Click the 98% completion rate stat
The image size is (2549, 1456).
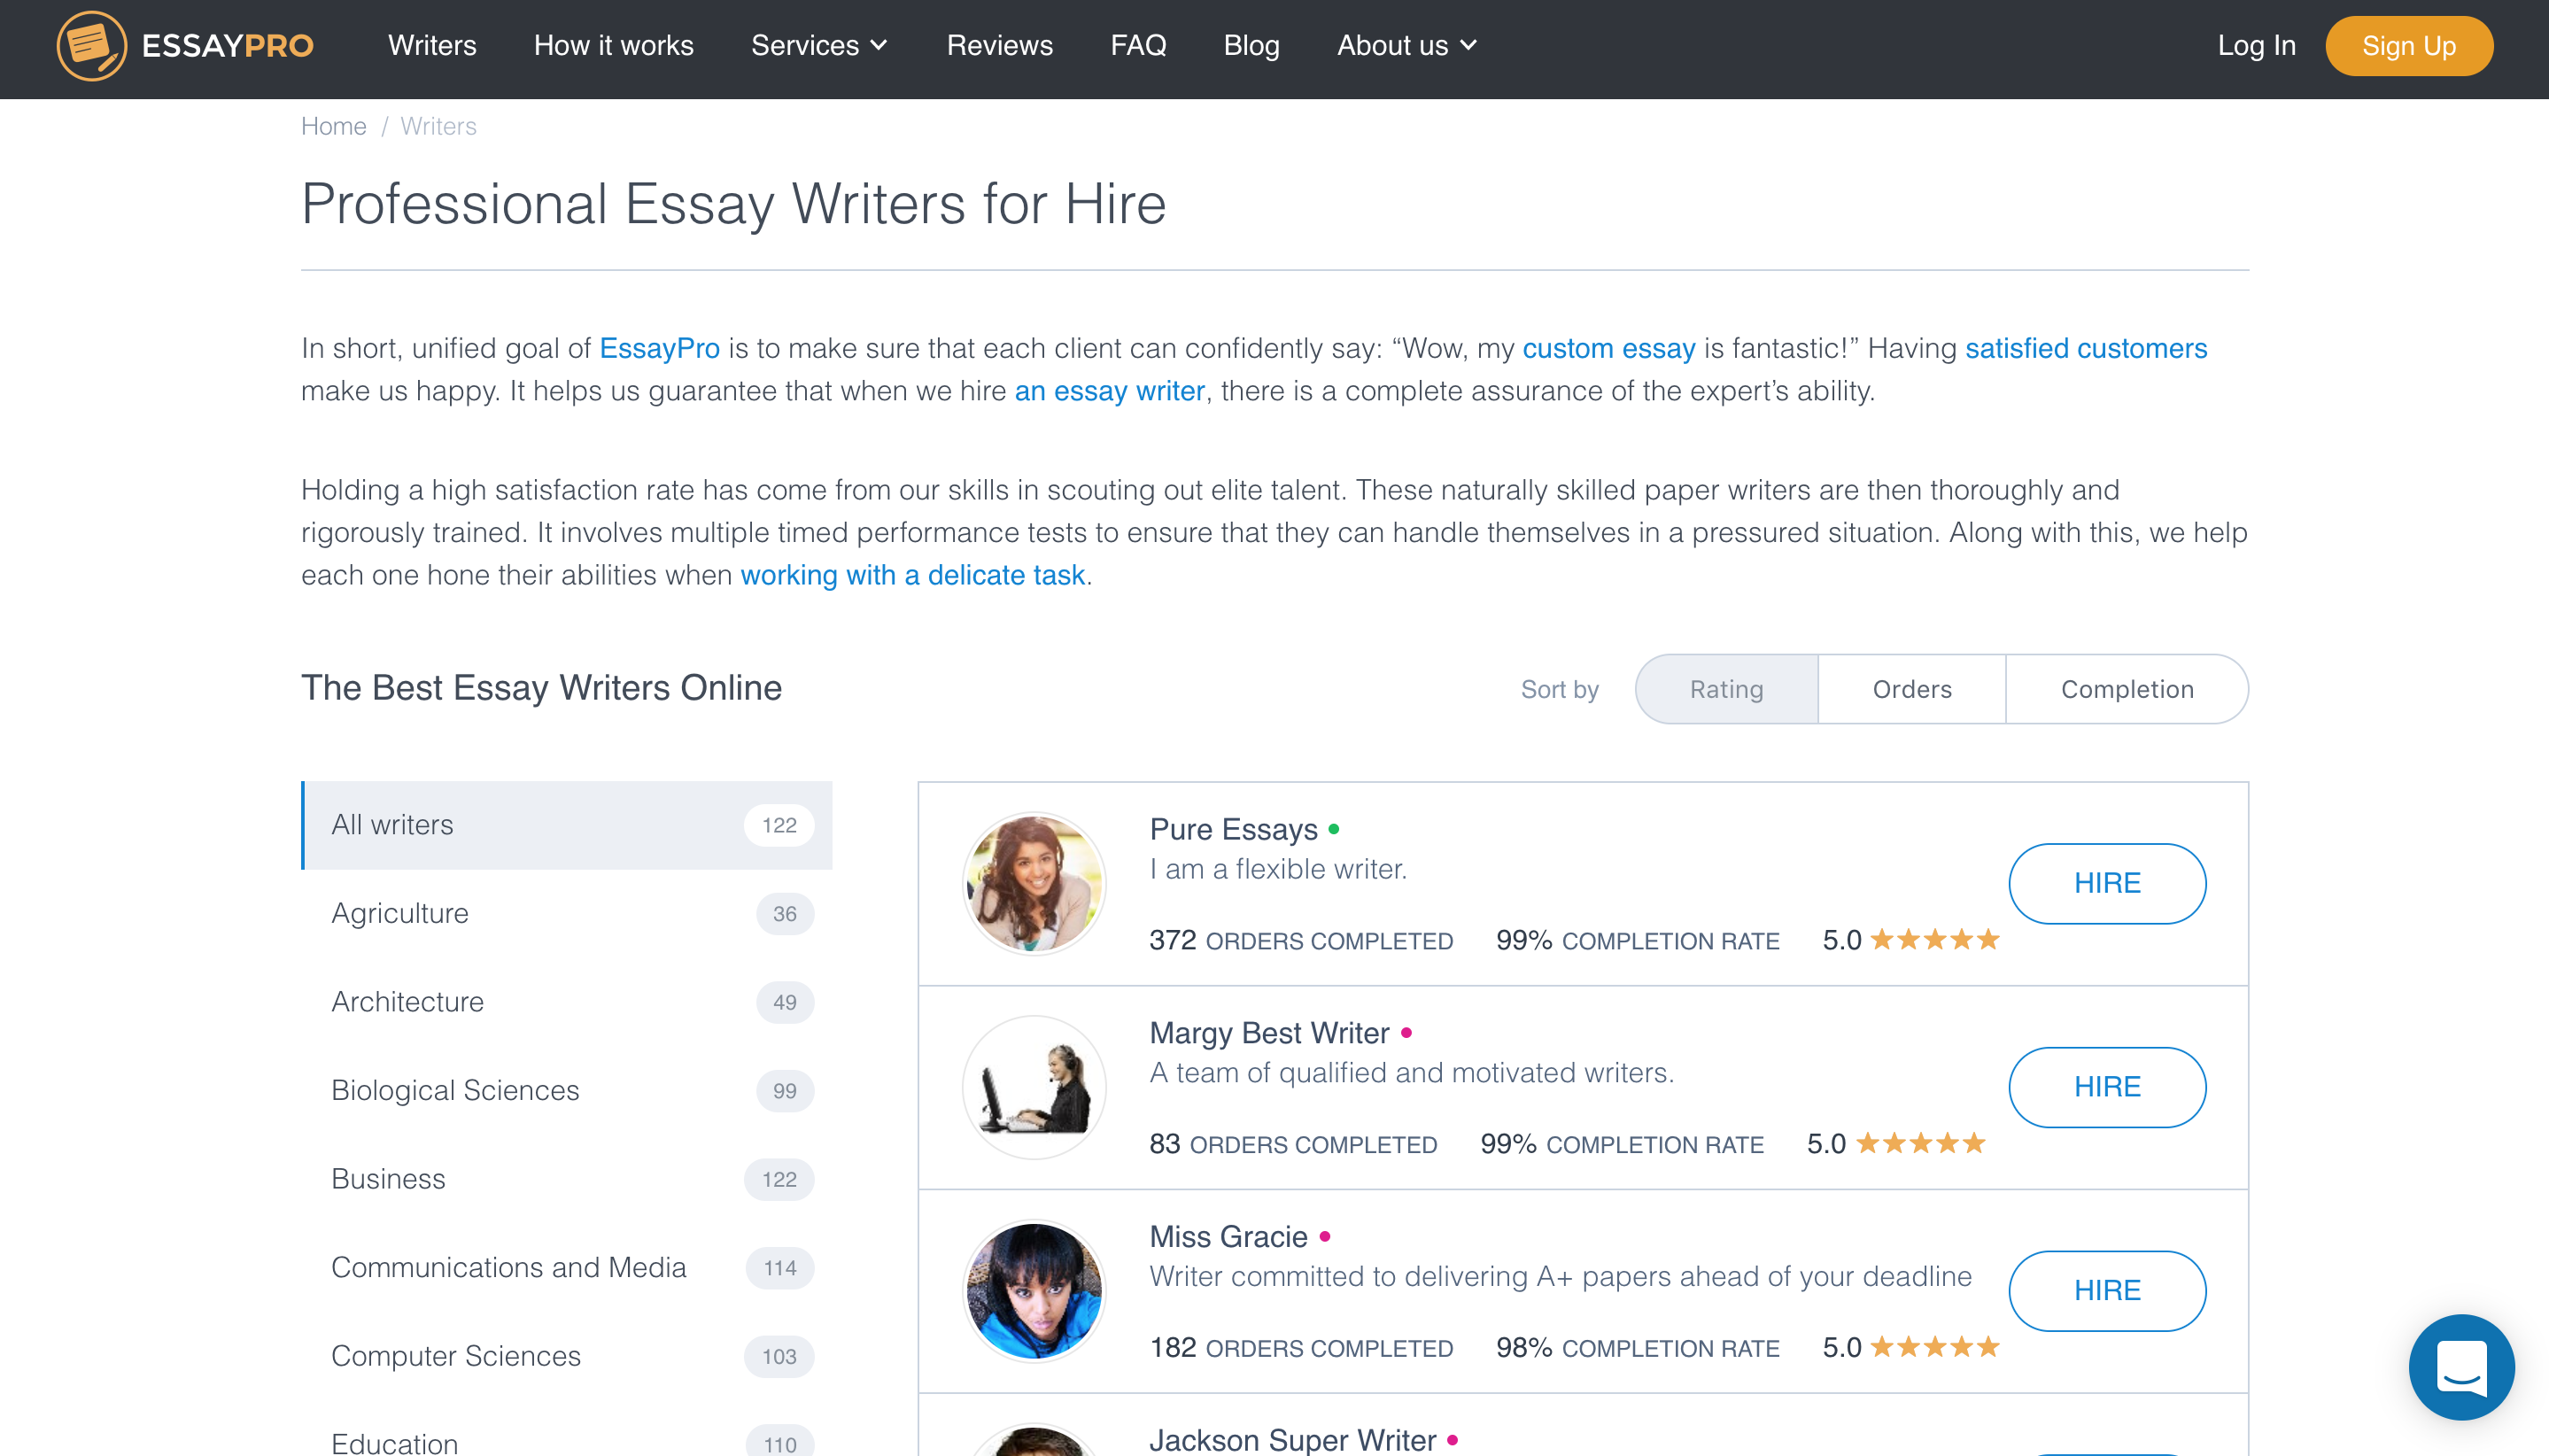coord(1637,1348)
